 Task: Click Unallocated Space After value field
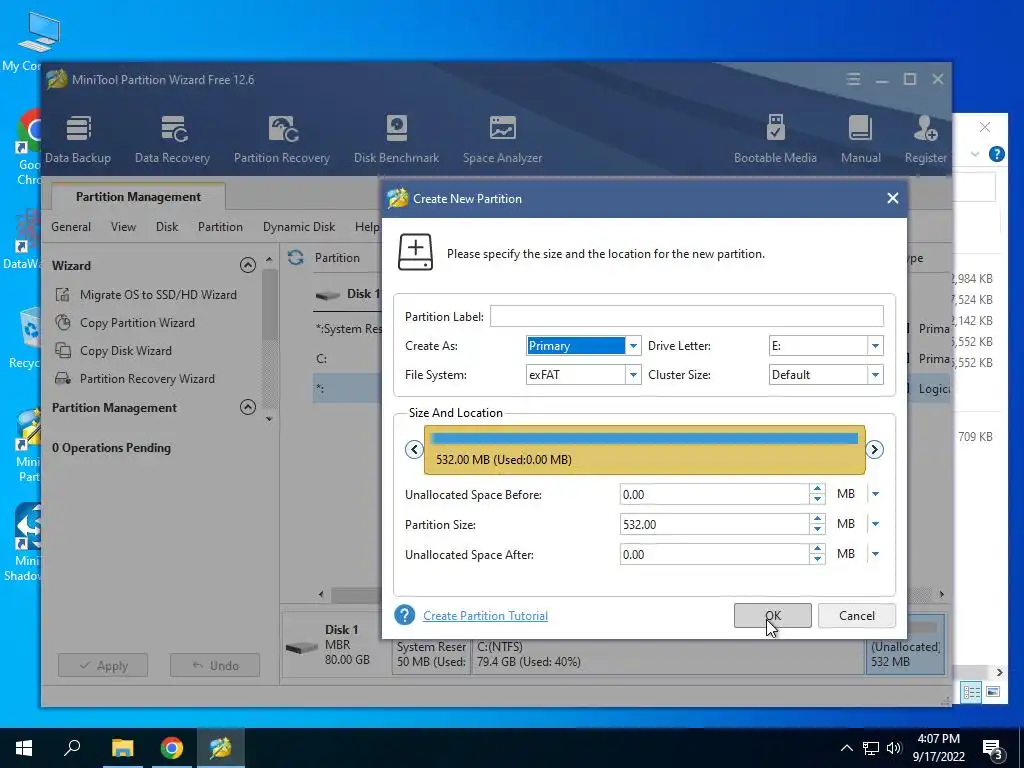point(714,554)
